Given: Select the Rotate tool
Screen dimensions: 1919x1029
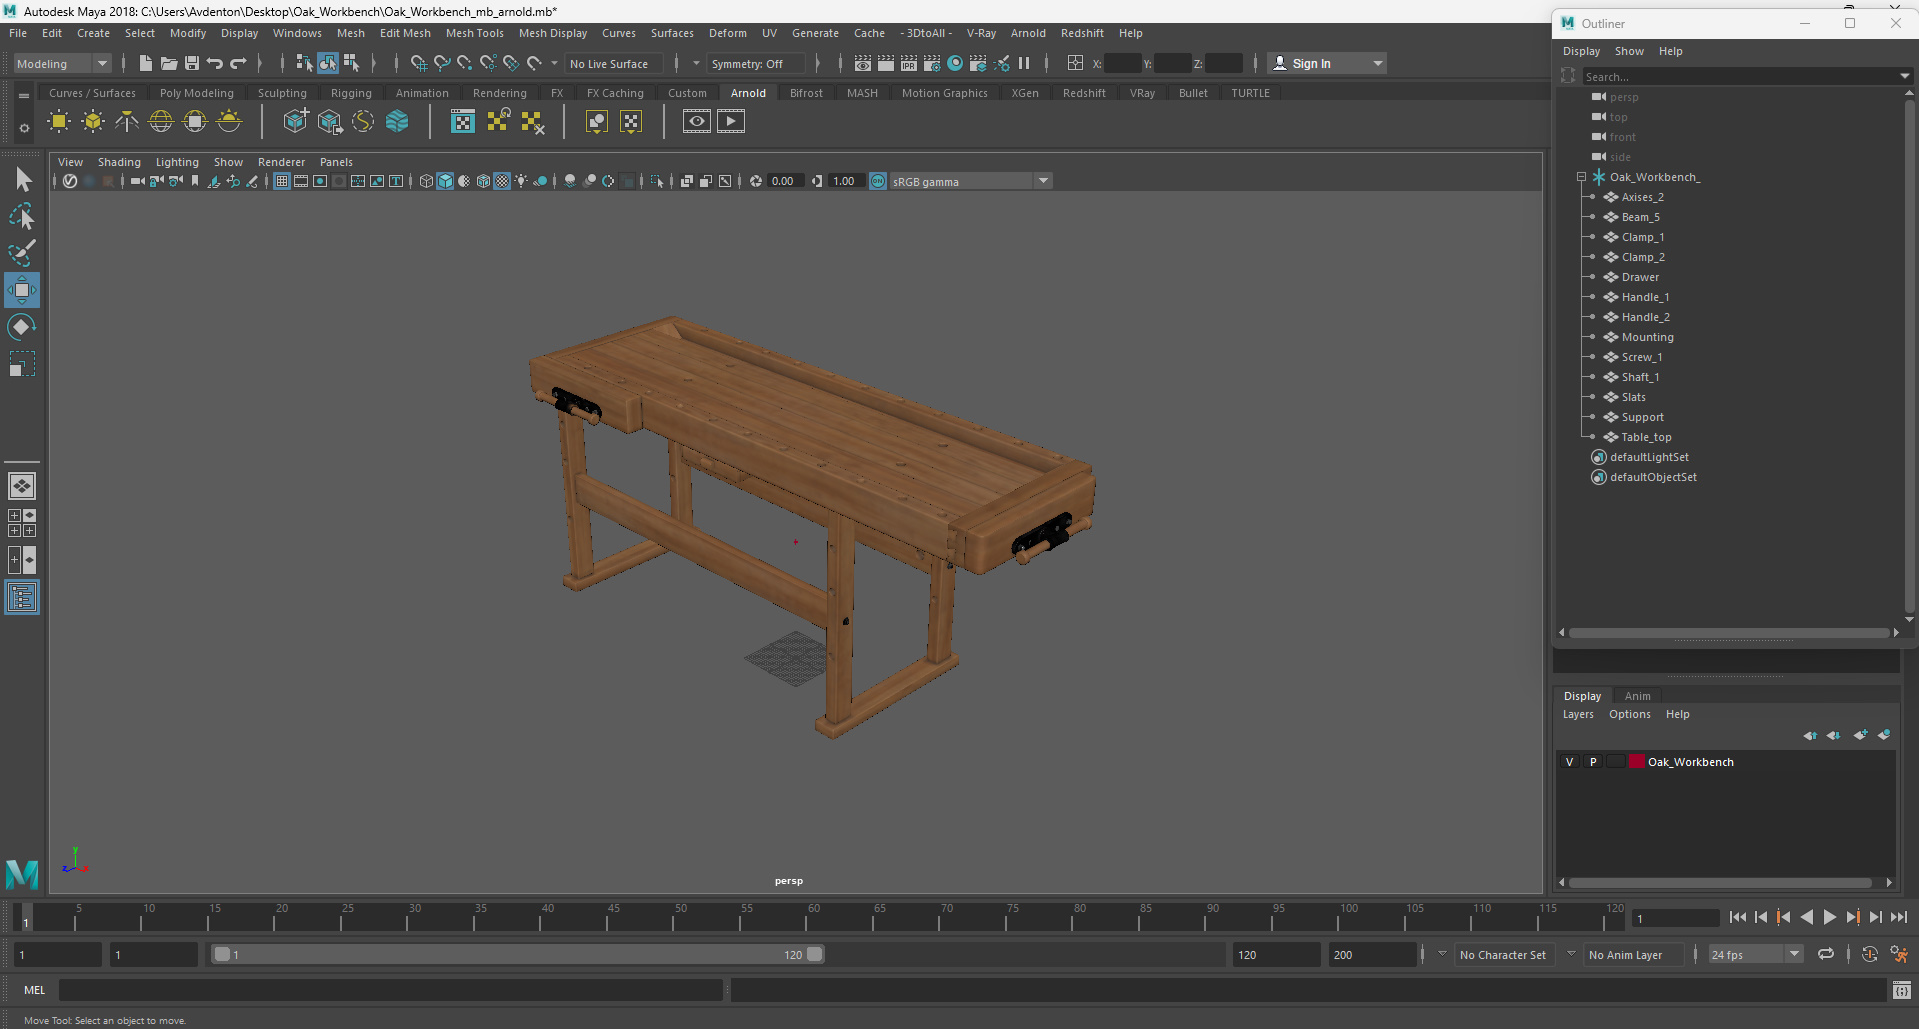Looking at the screenshot, I should coord(22,327).
